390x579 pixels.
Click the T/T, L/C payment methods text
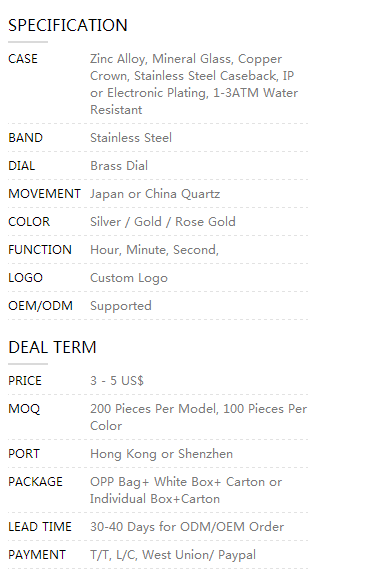[x=173, y=555]
